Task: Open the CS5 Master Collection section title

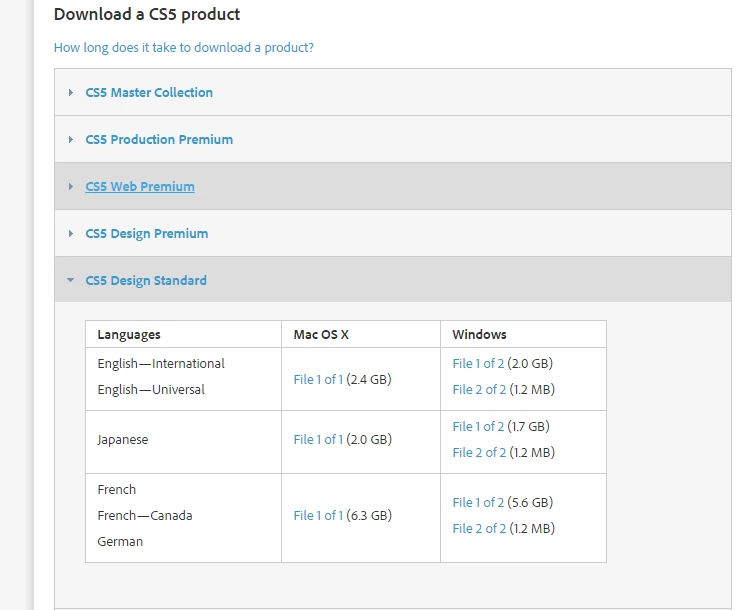Action: (x=149, y=93)
